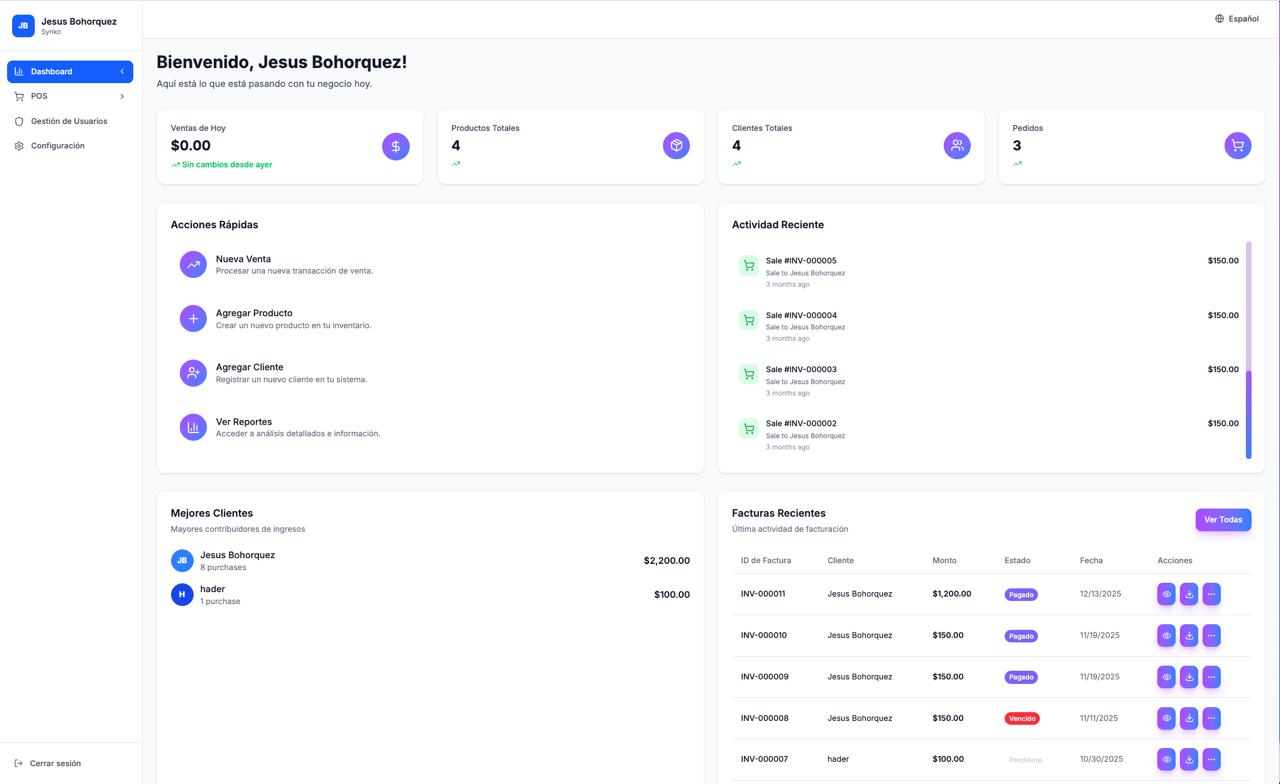Viewport: 1280px width, 784px height.
Task: Open the Español language selector
Action: pos(1237,19)
